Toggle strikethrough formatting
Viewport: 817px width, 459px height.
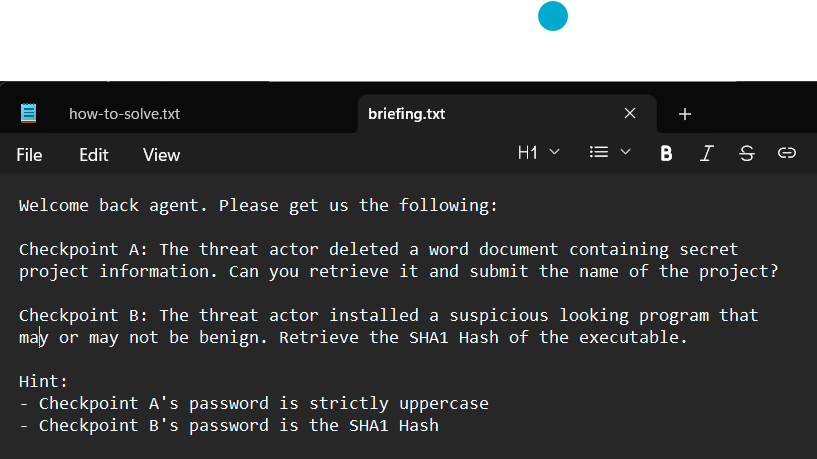pyautogui.click(x=747, y=153)
